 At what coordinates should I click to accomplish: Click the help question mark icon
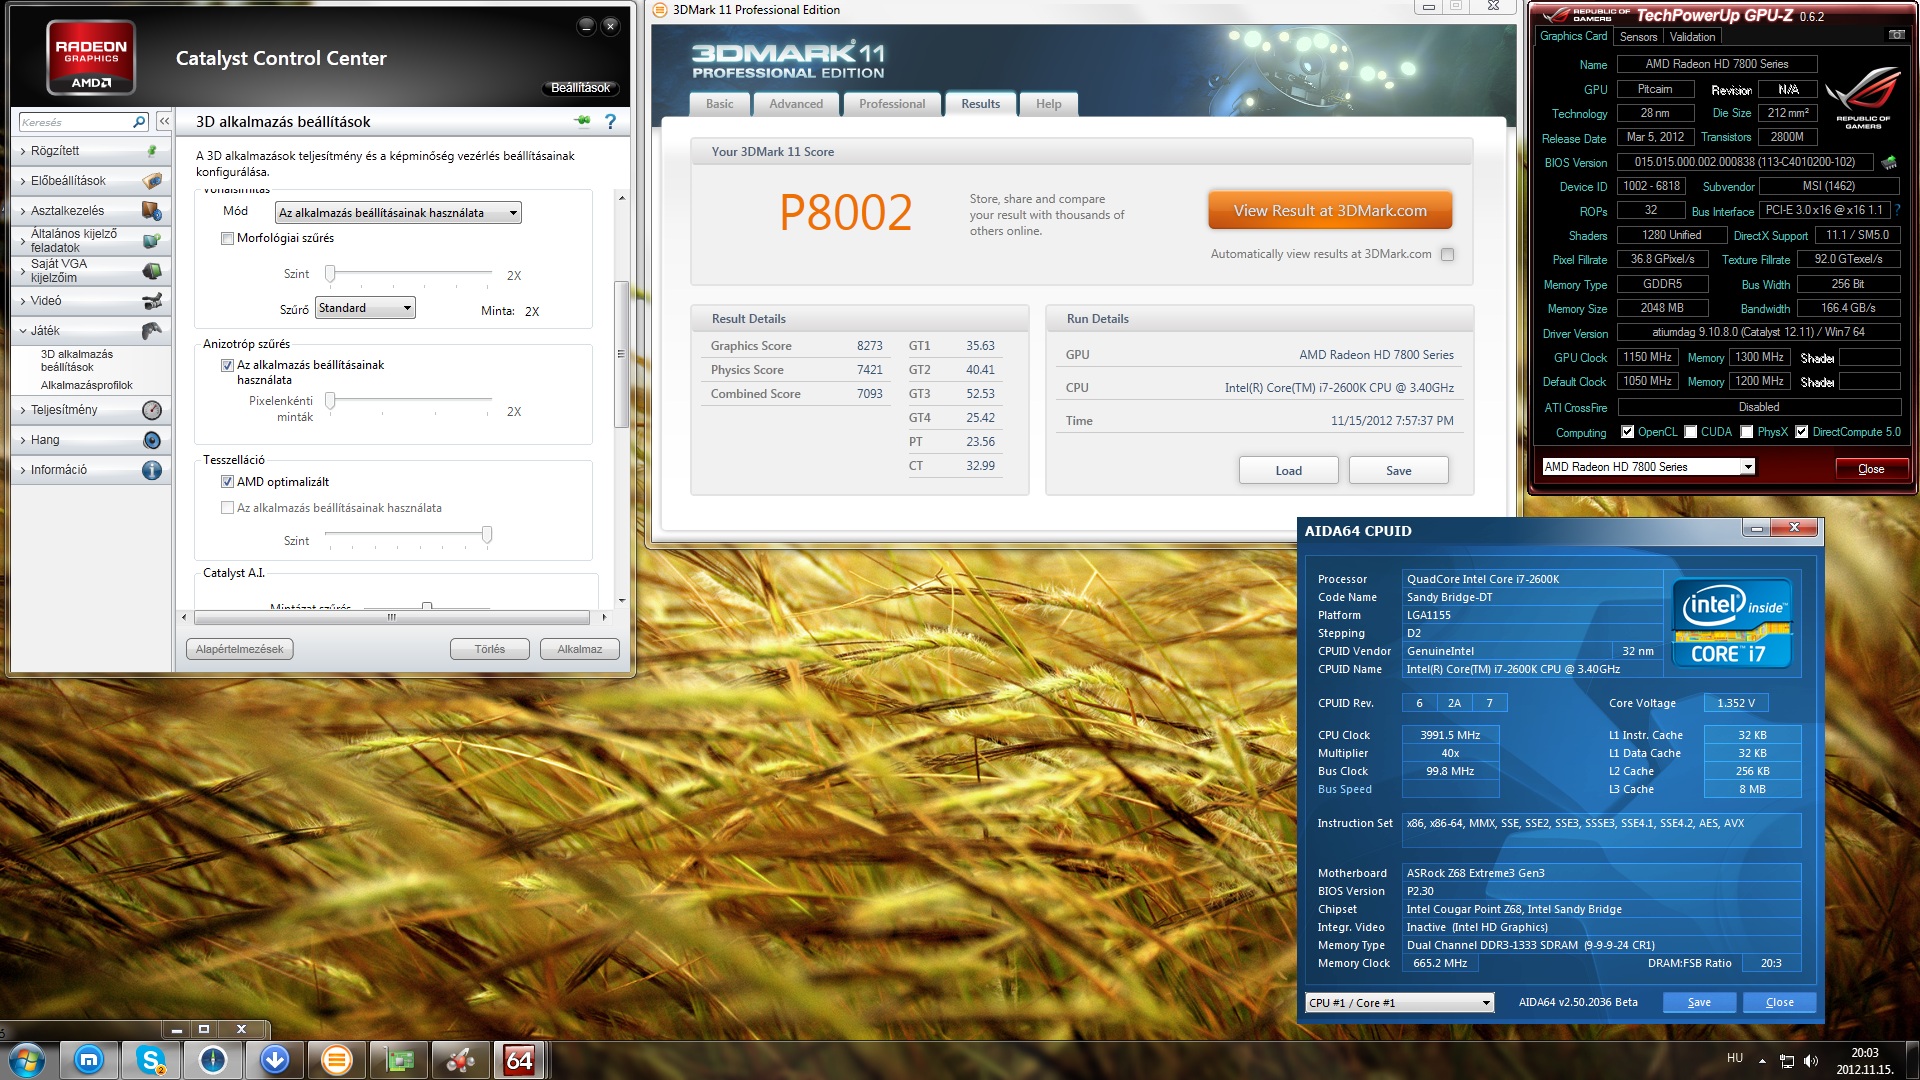point(610,121)
